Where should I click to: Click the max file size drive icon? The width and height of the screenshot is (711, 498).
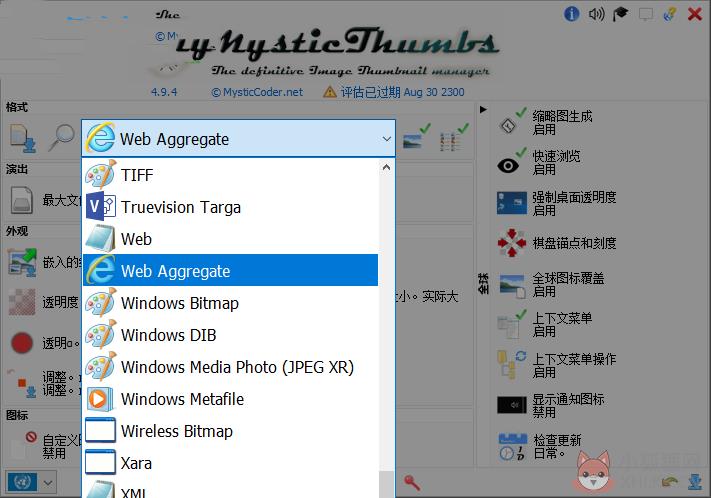tap(22, 200)
